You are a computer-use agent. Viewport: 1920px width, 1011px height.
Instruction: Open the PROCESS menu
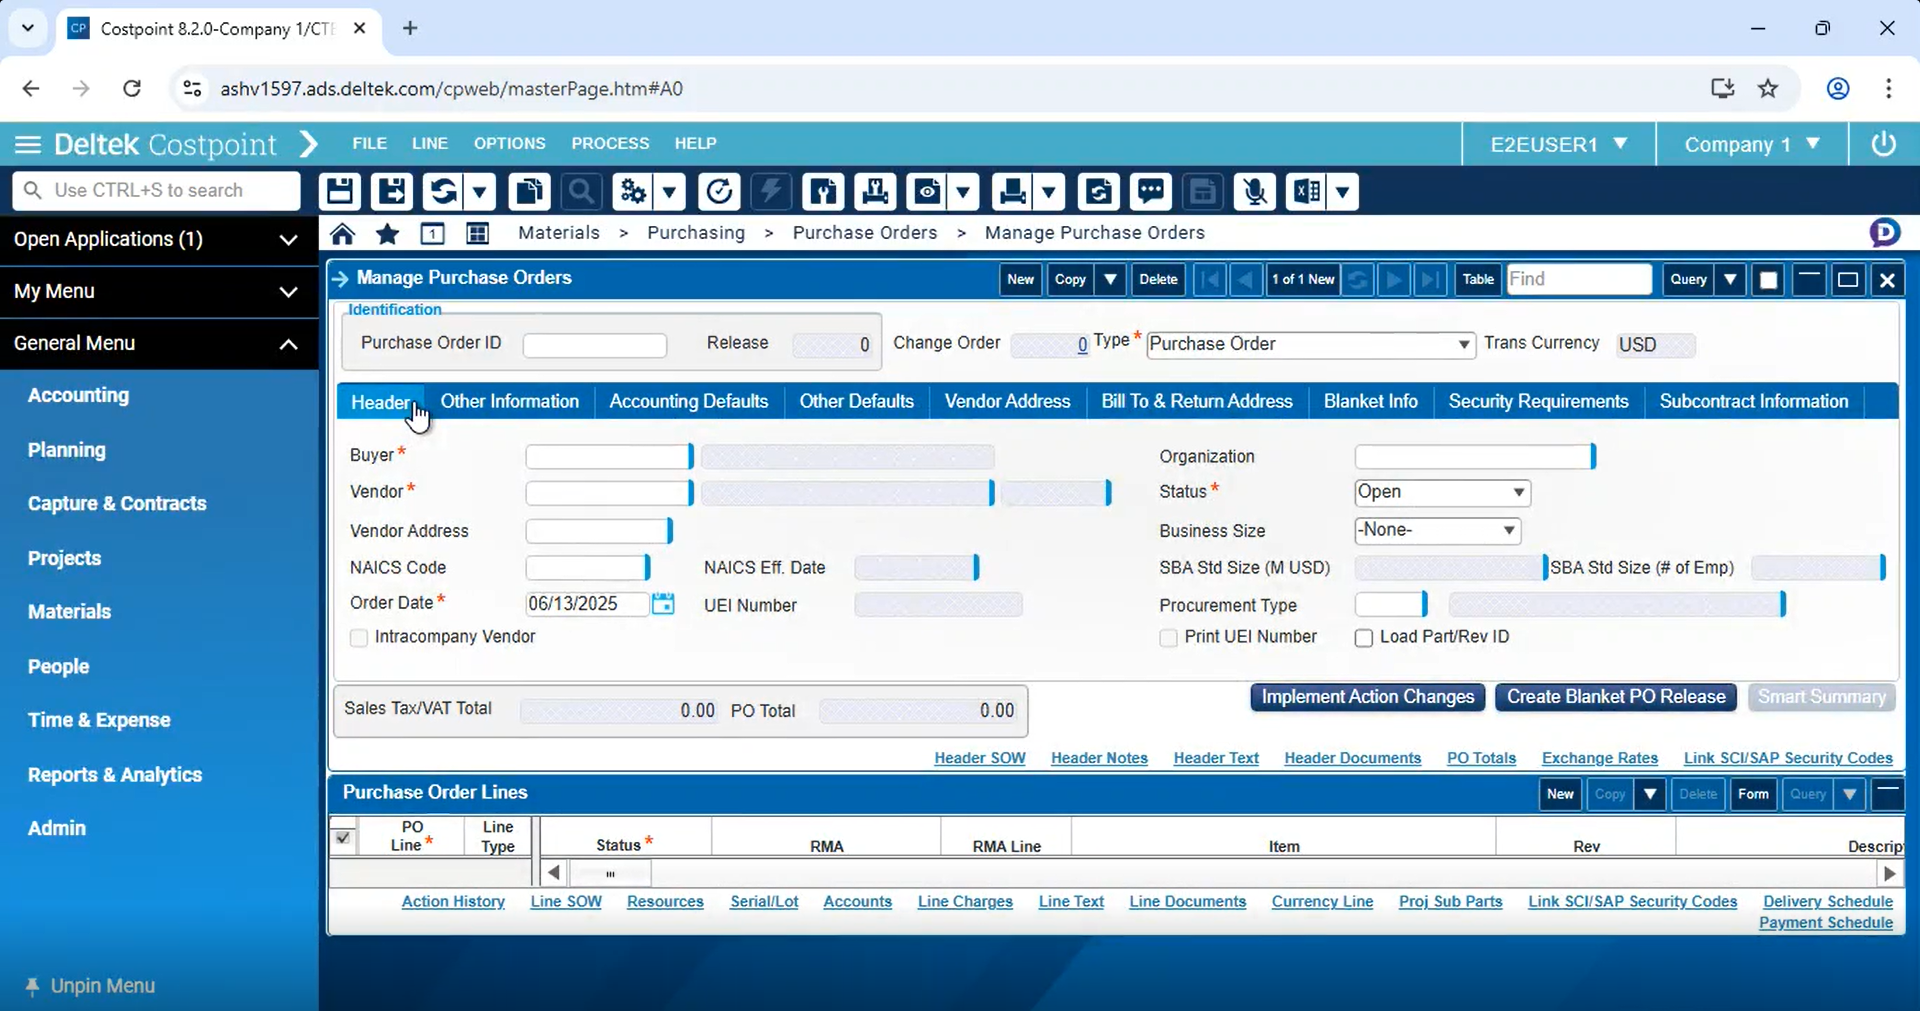(610, 143)
